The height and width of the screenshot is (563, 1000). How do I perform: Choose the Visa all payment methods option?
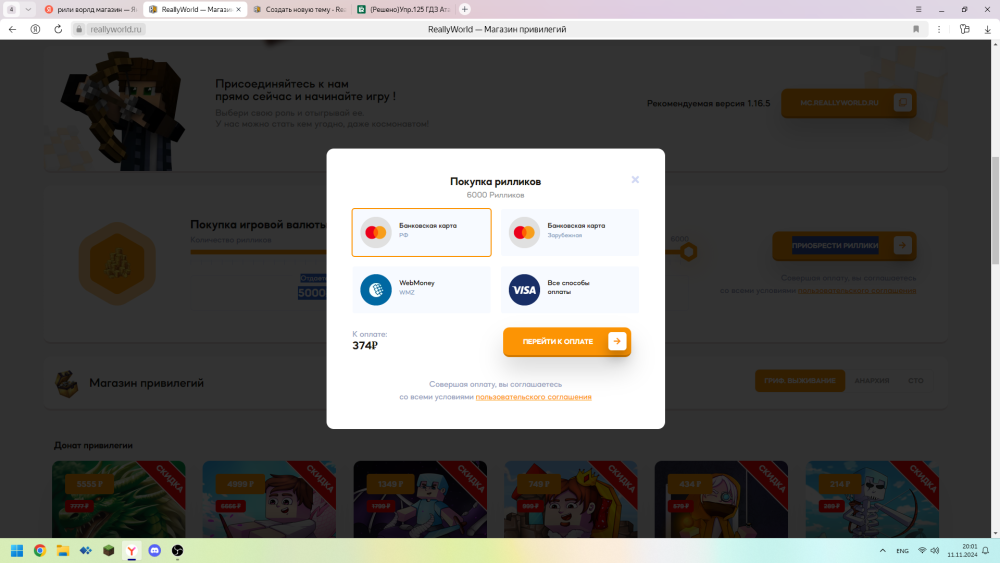[x=570, y=289]
